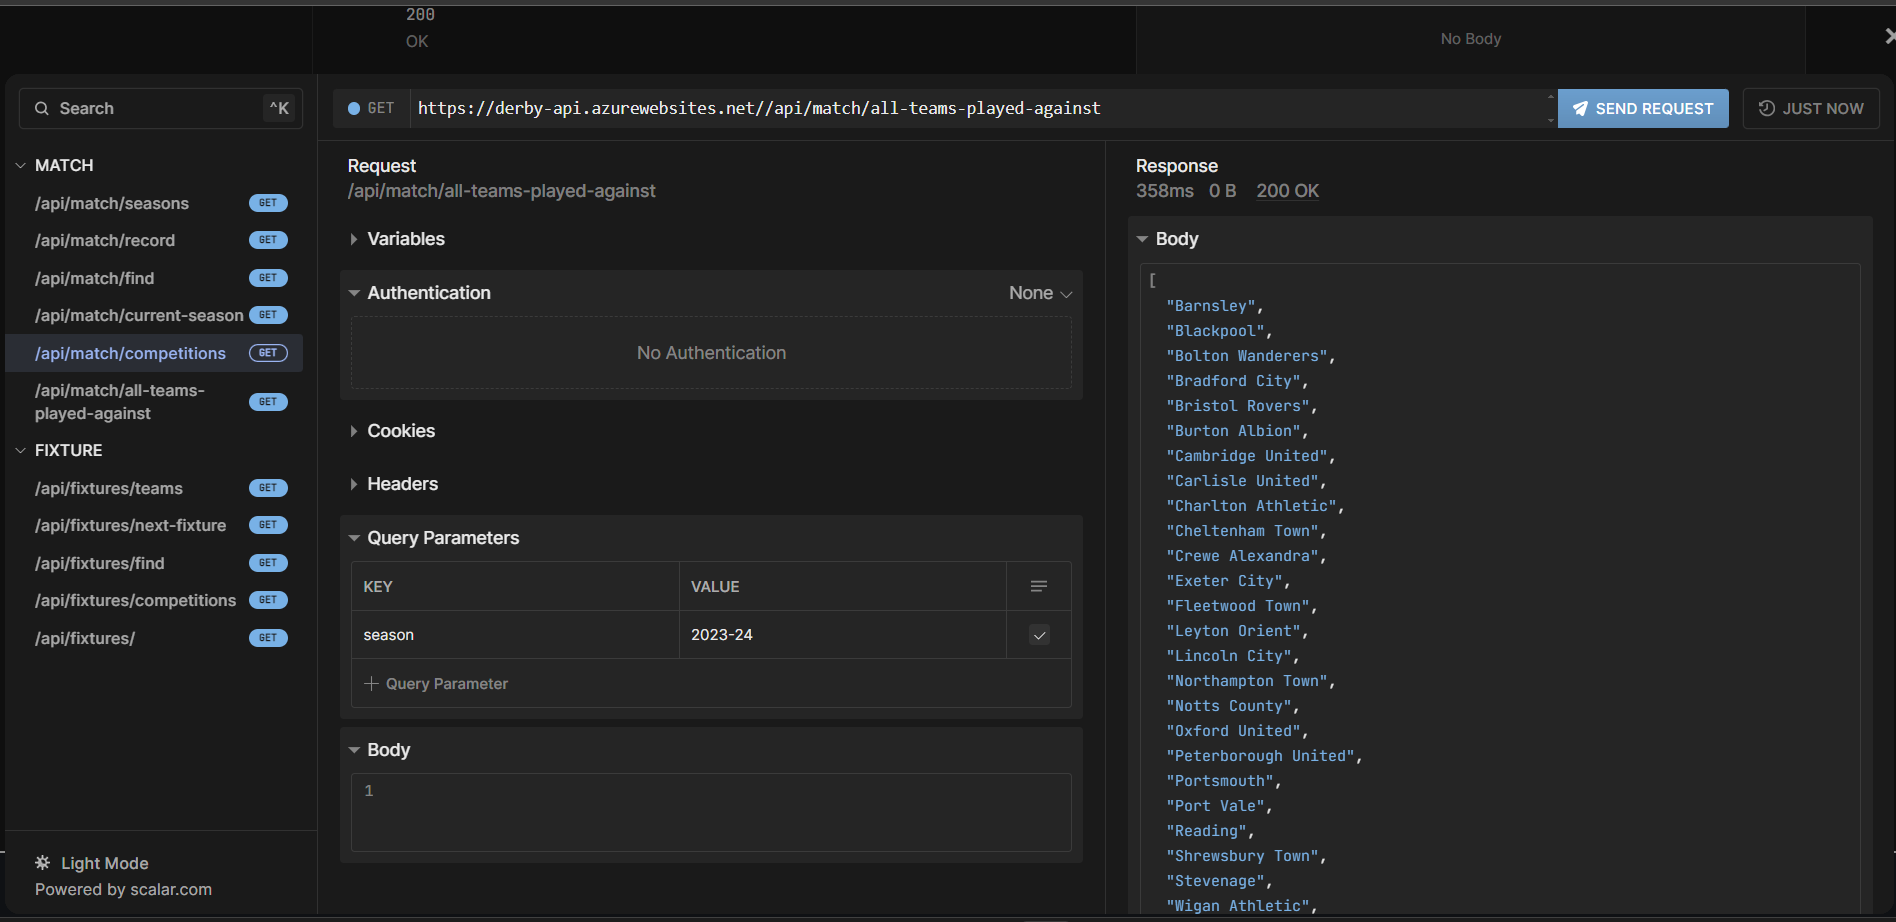Image resolution: width=1896 pixels, height=922 pixels.
Task: Open the Authentication None dropdown
Action: (x=1039, y=292)
